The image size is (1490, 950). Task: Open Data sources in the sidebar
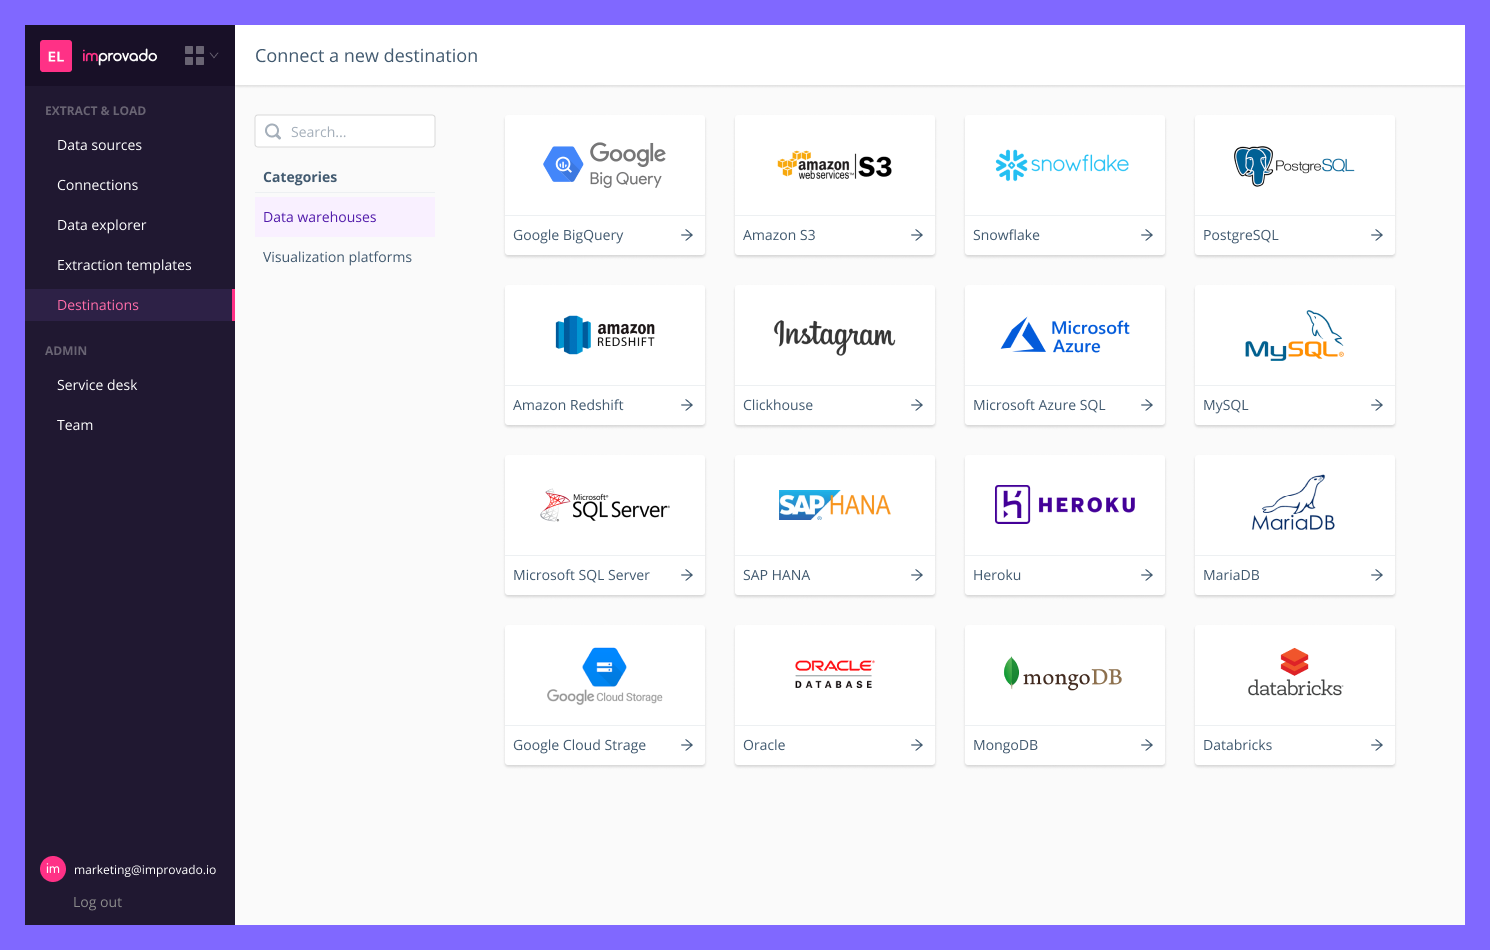point(99,145)
